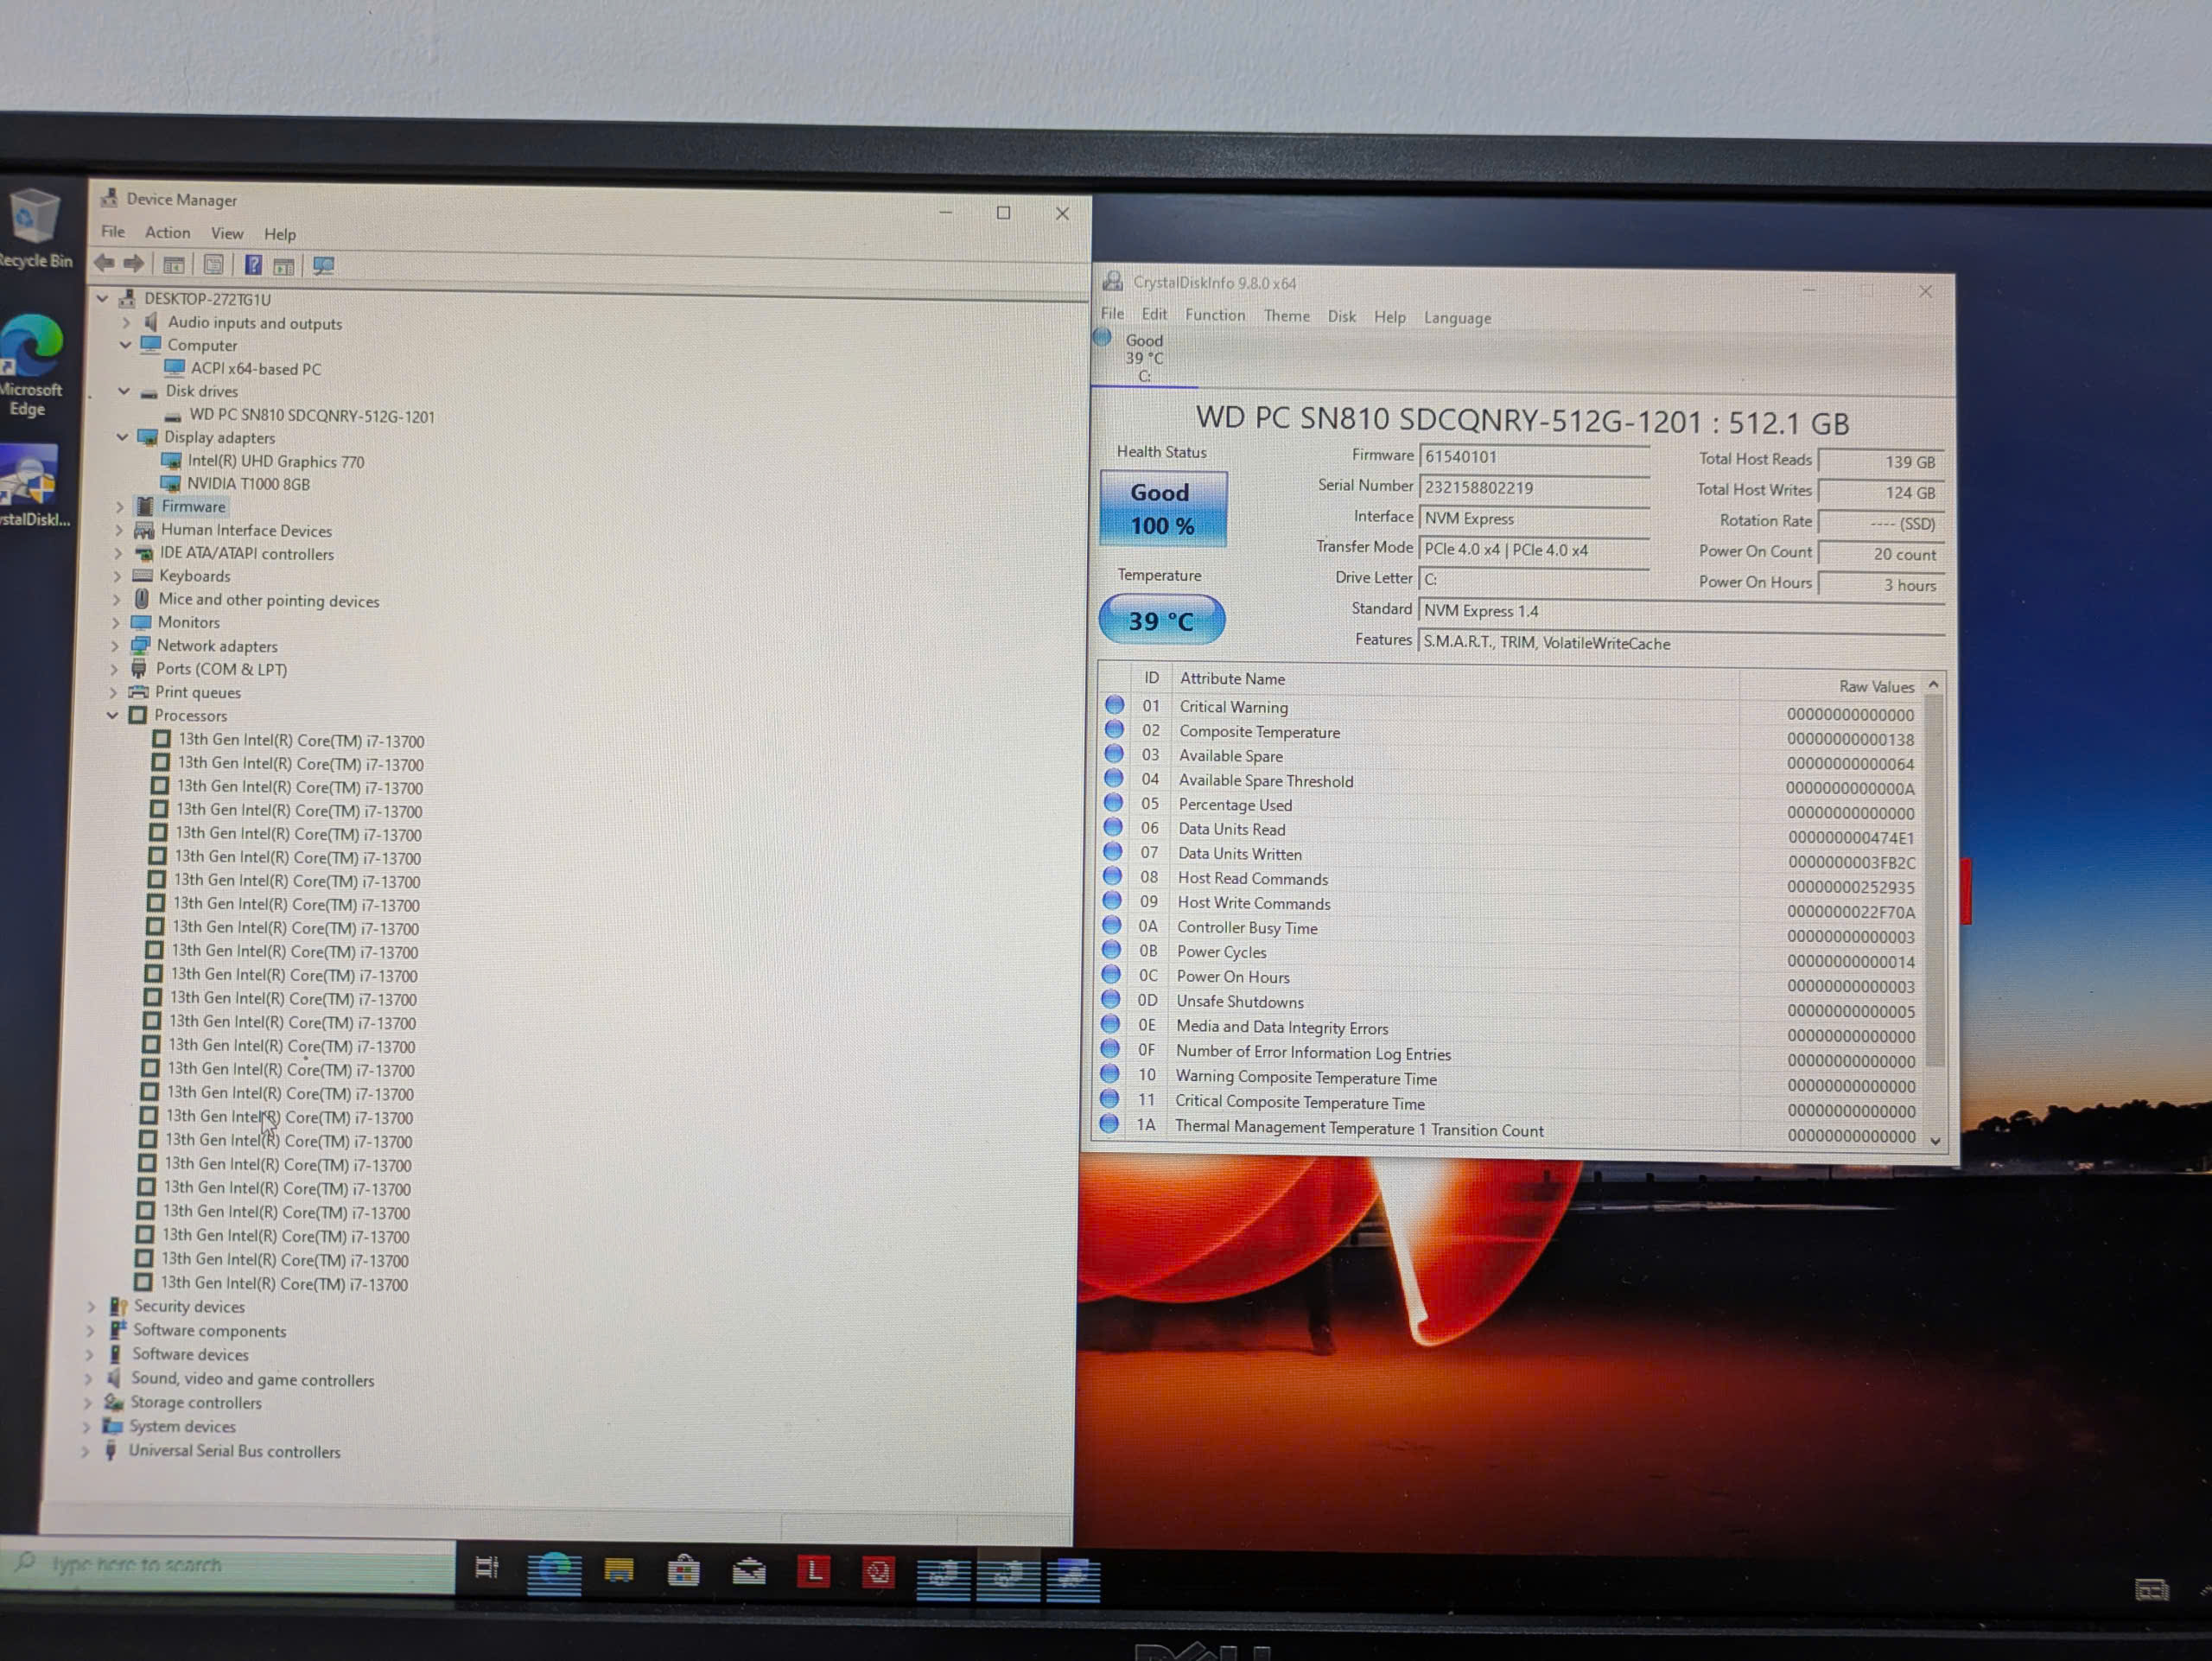Open the Mail app taskbar icon

pos(749,1572)
